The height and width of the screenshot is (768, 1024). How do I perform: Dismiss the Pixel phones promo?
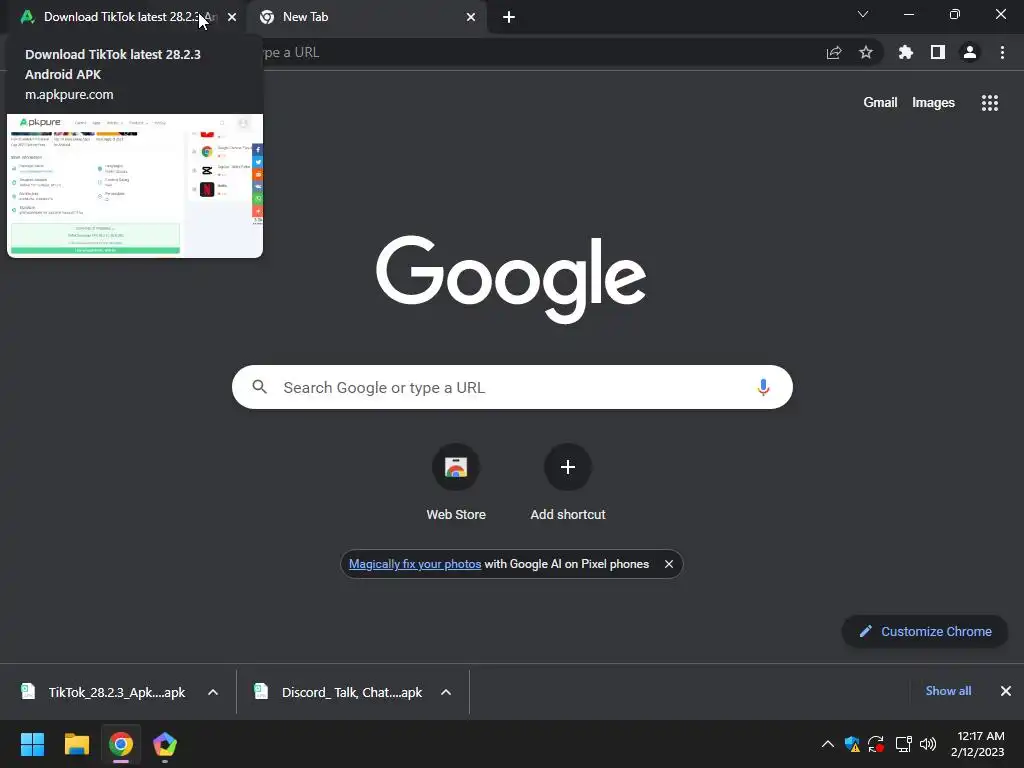coord(669,564)
